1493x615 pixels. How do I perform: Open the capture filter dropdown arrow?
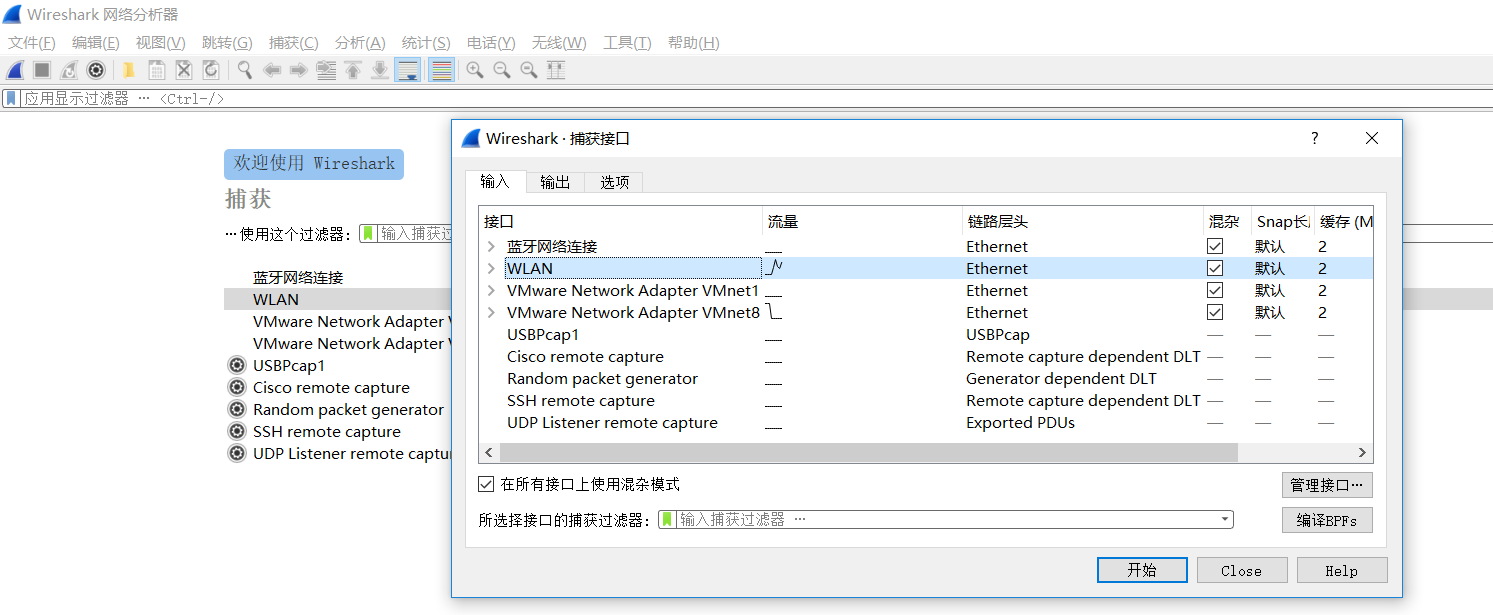point(1225,520)
